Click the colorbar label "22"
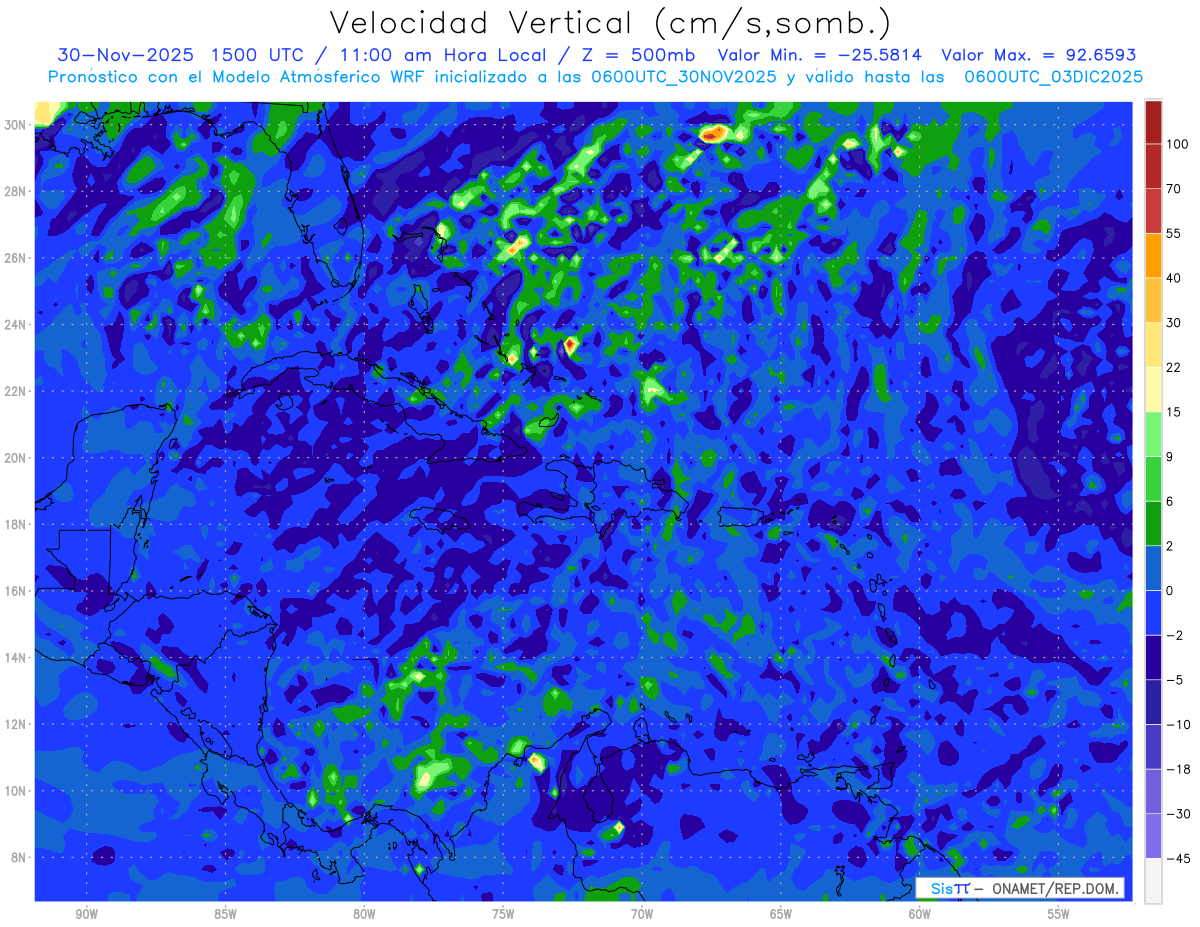Screen dimensions: 1200x927 click(1174, 367)
